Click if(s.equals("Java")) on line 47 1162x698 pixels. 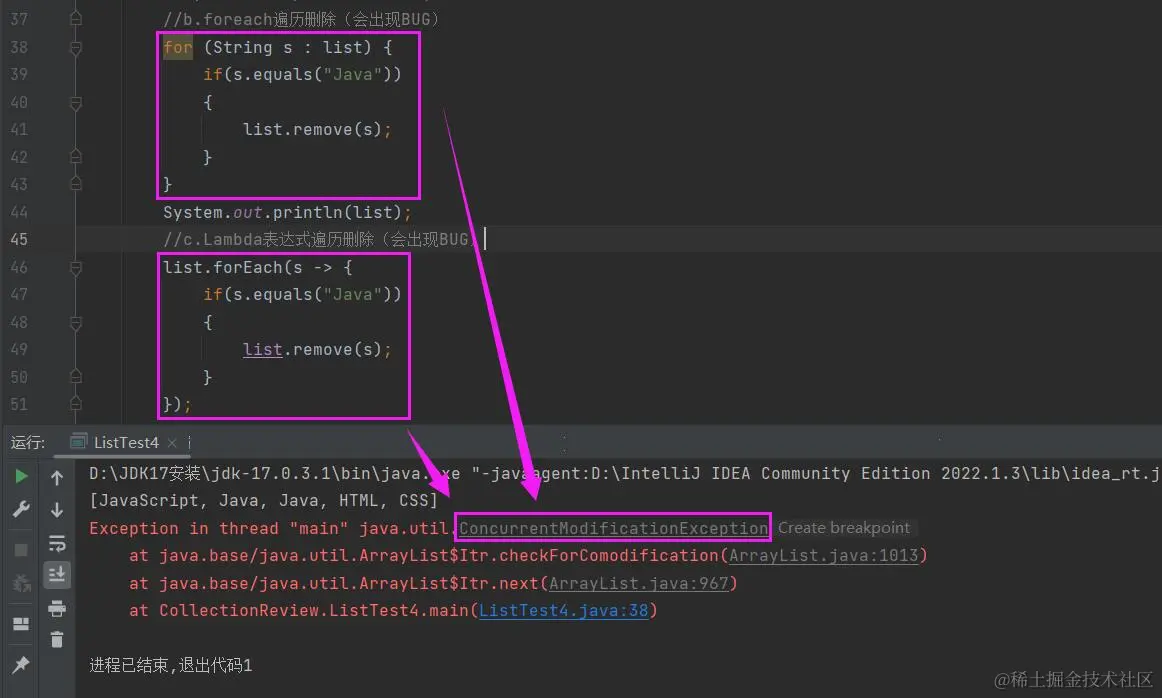coord(302,295)
